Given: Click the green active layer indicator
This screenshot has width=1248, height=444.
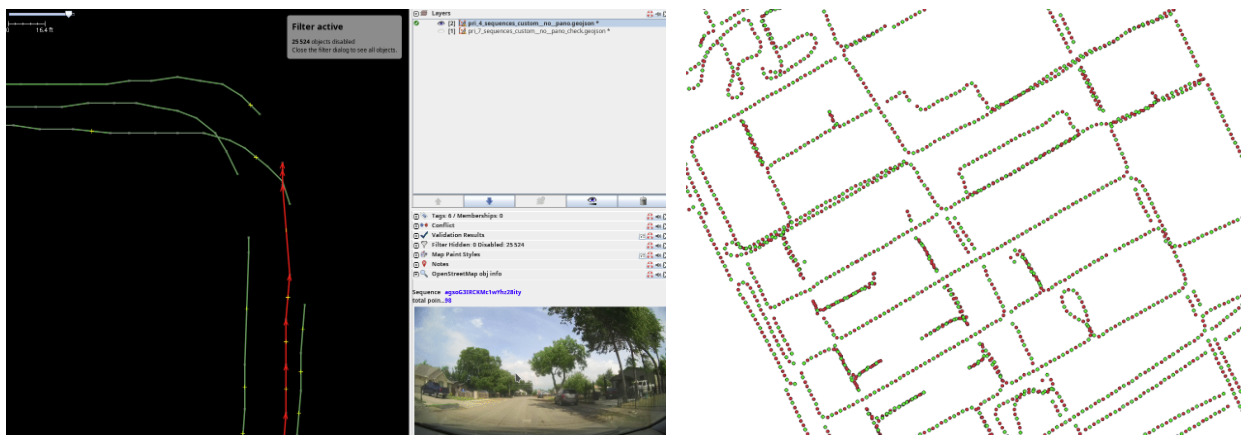Looking at the screenshot, I should [x=416, y=23].
